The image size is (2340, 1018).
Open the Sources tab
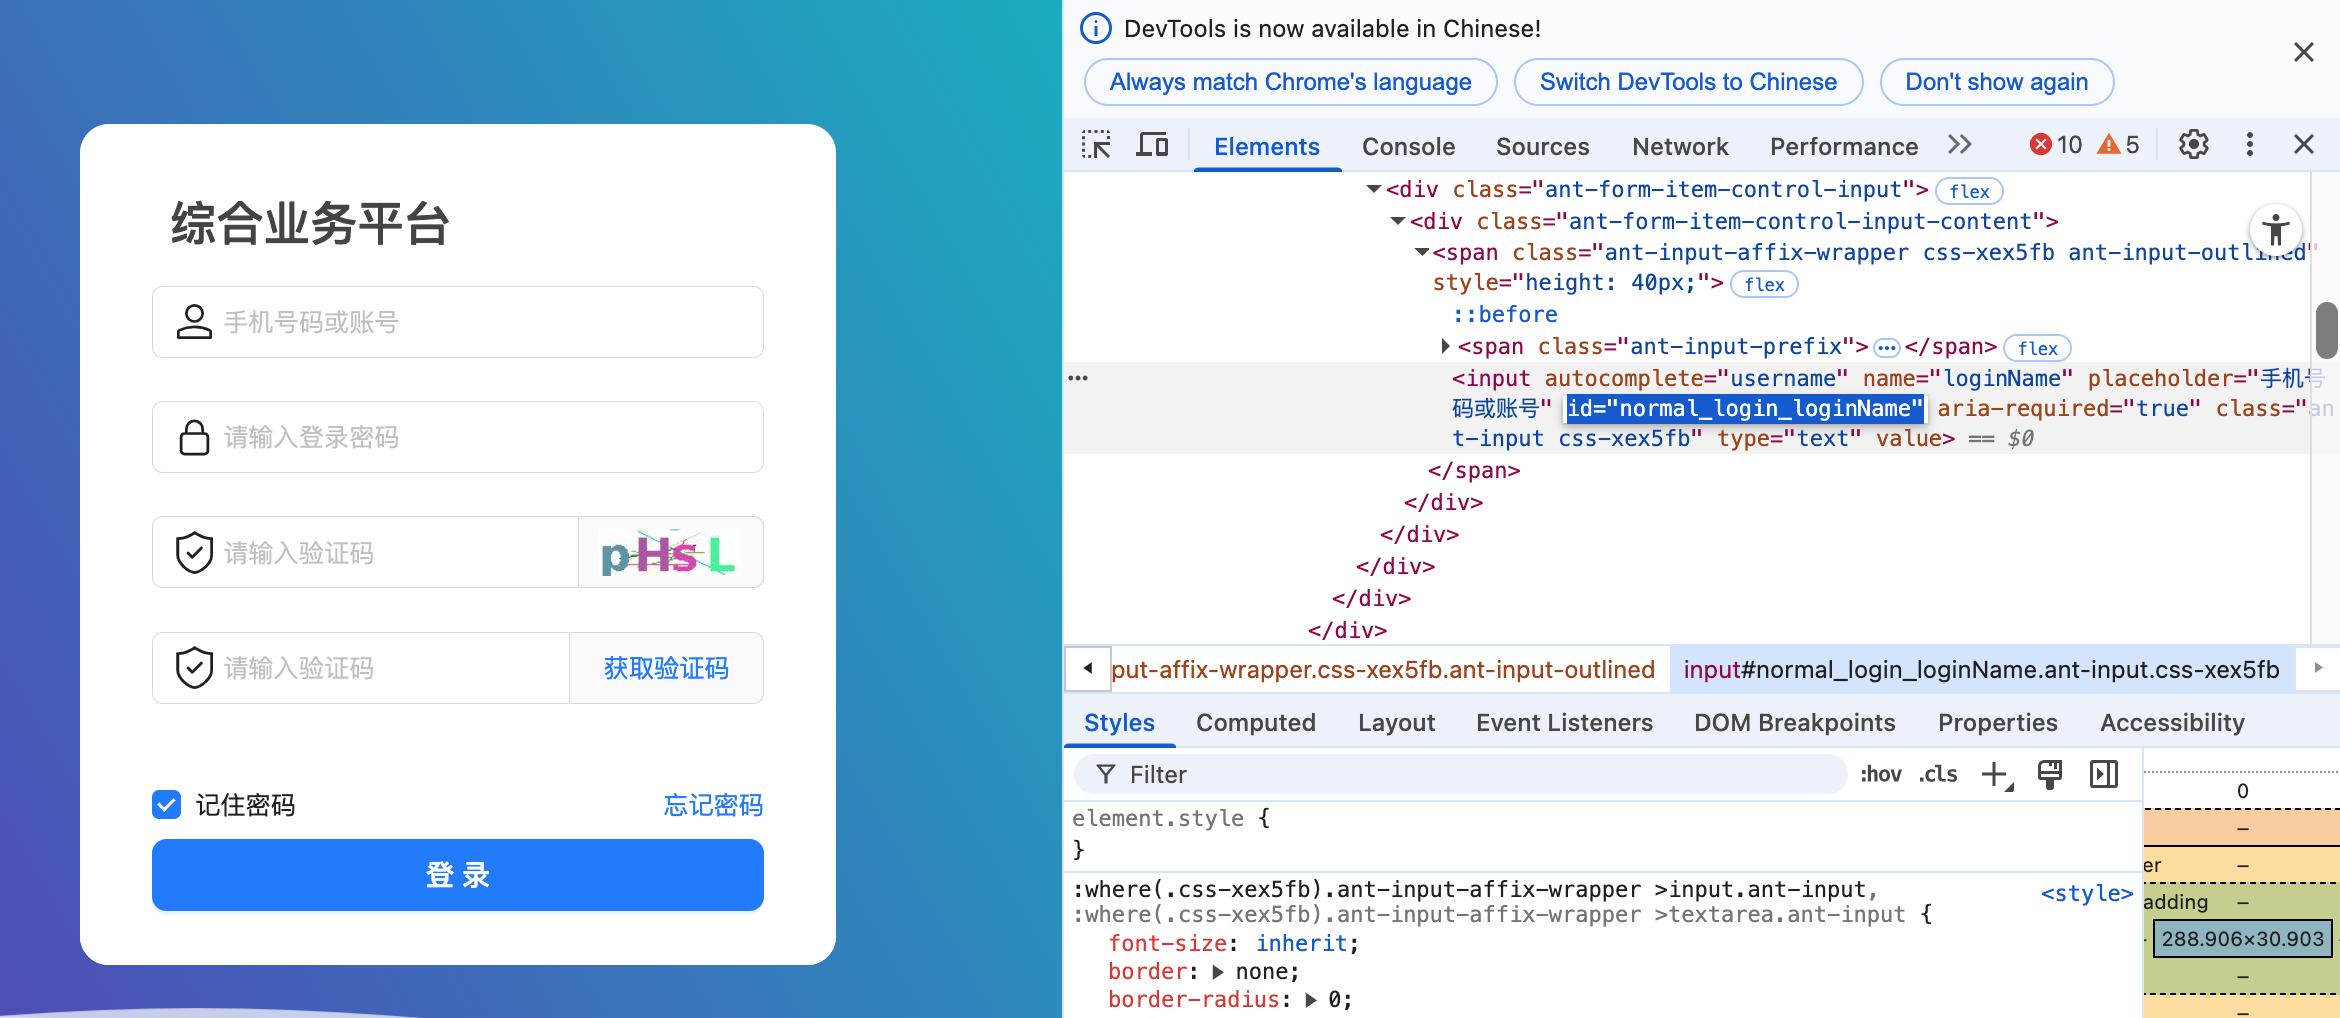click(x=1542, y=146)
